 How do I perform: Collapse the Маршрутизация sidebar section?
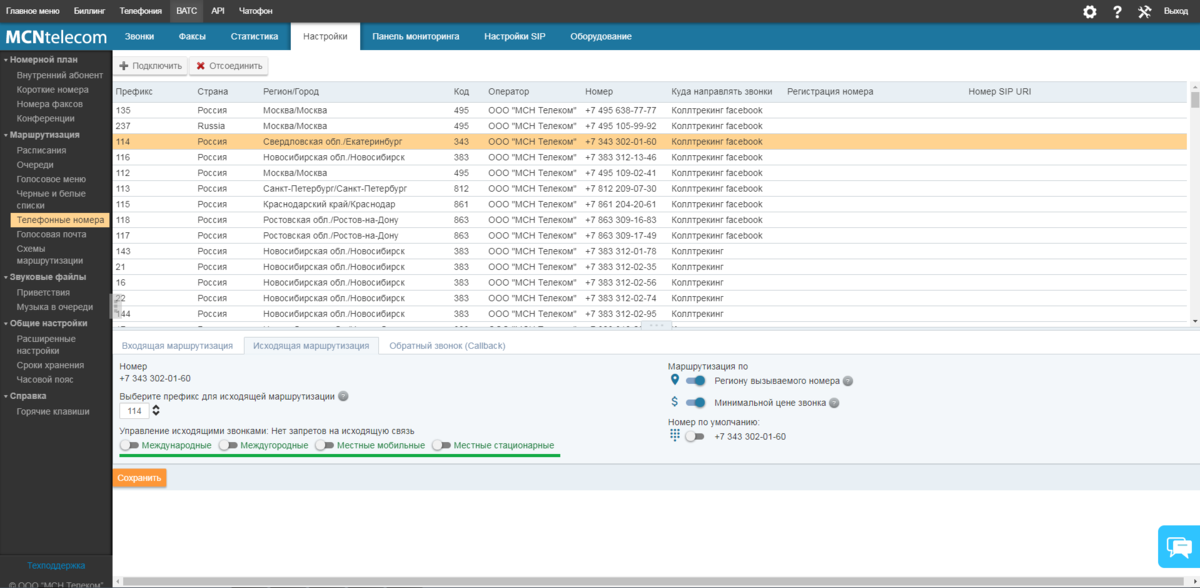click(x=42, y=134)
